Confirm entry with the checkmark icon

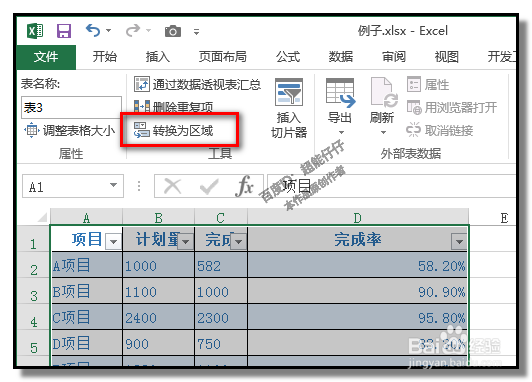pos(209,186)
